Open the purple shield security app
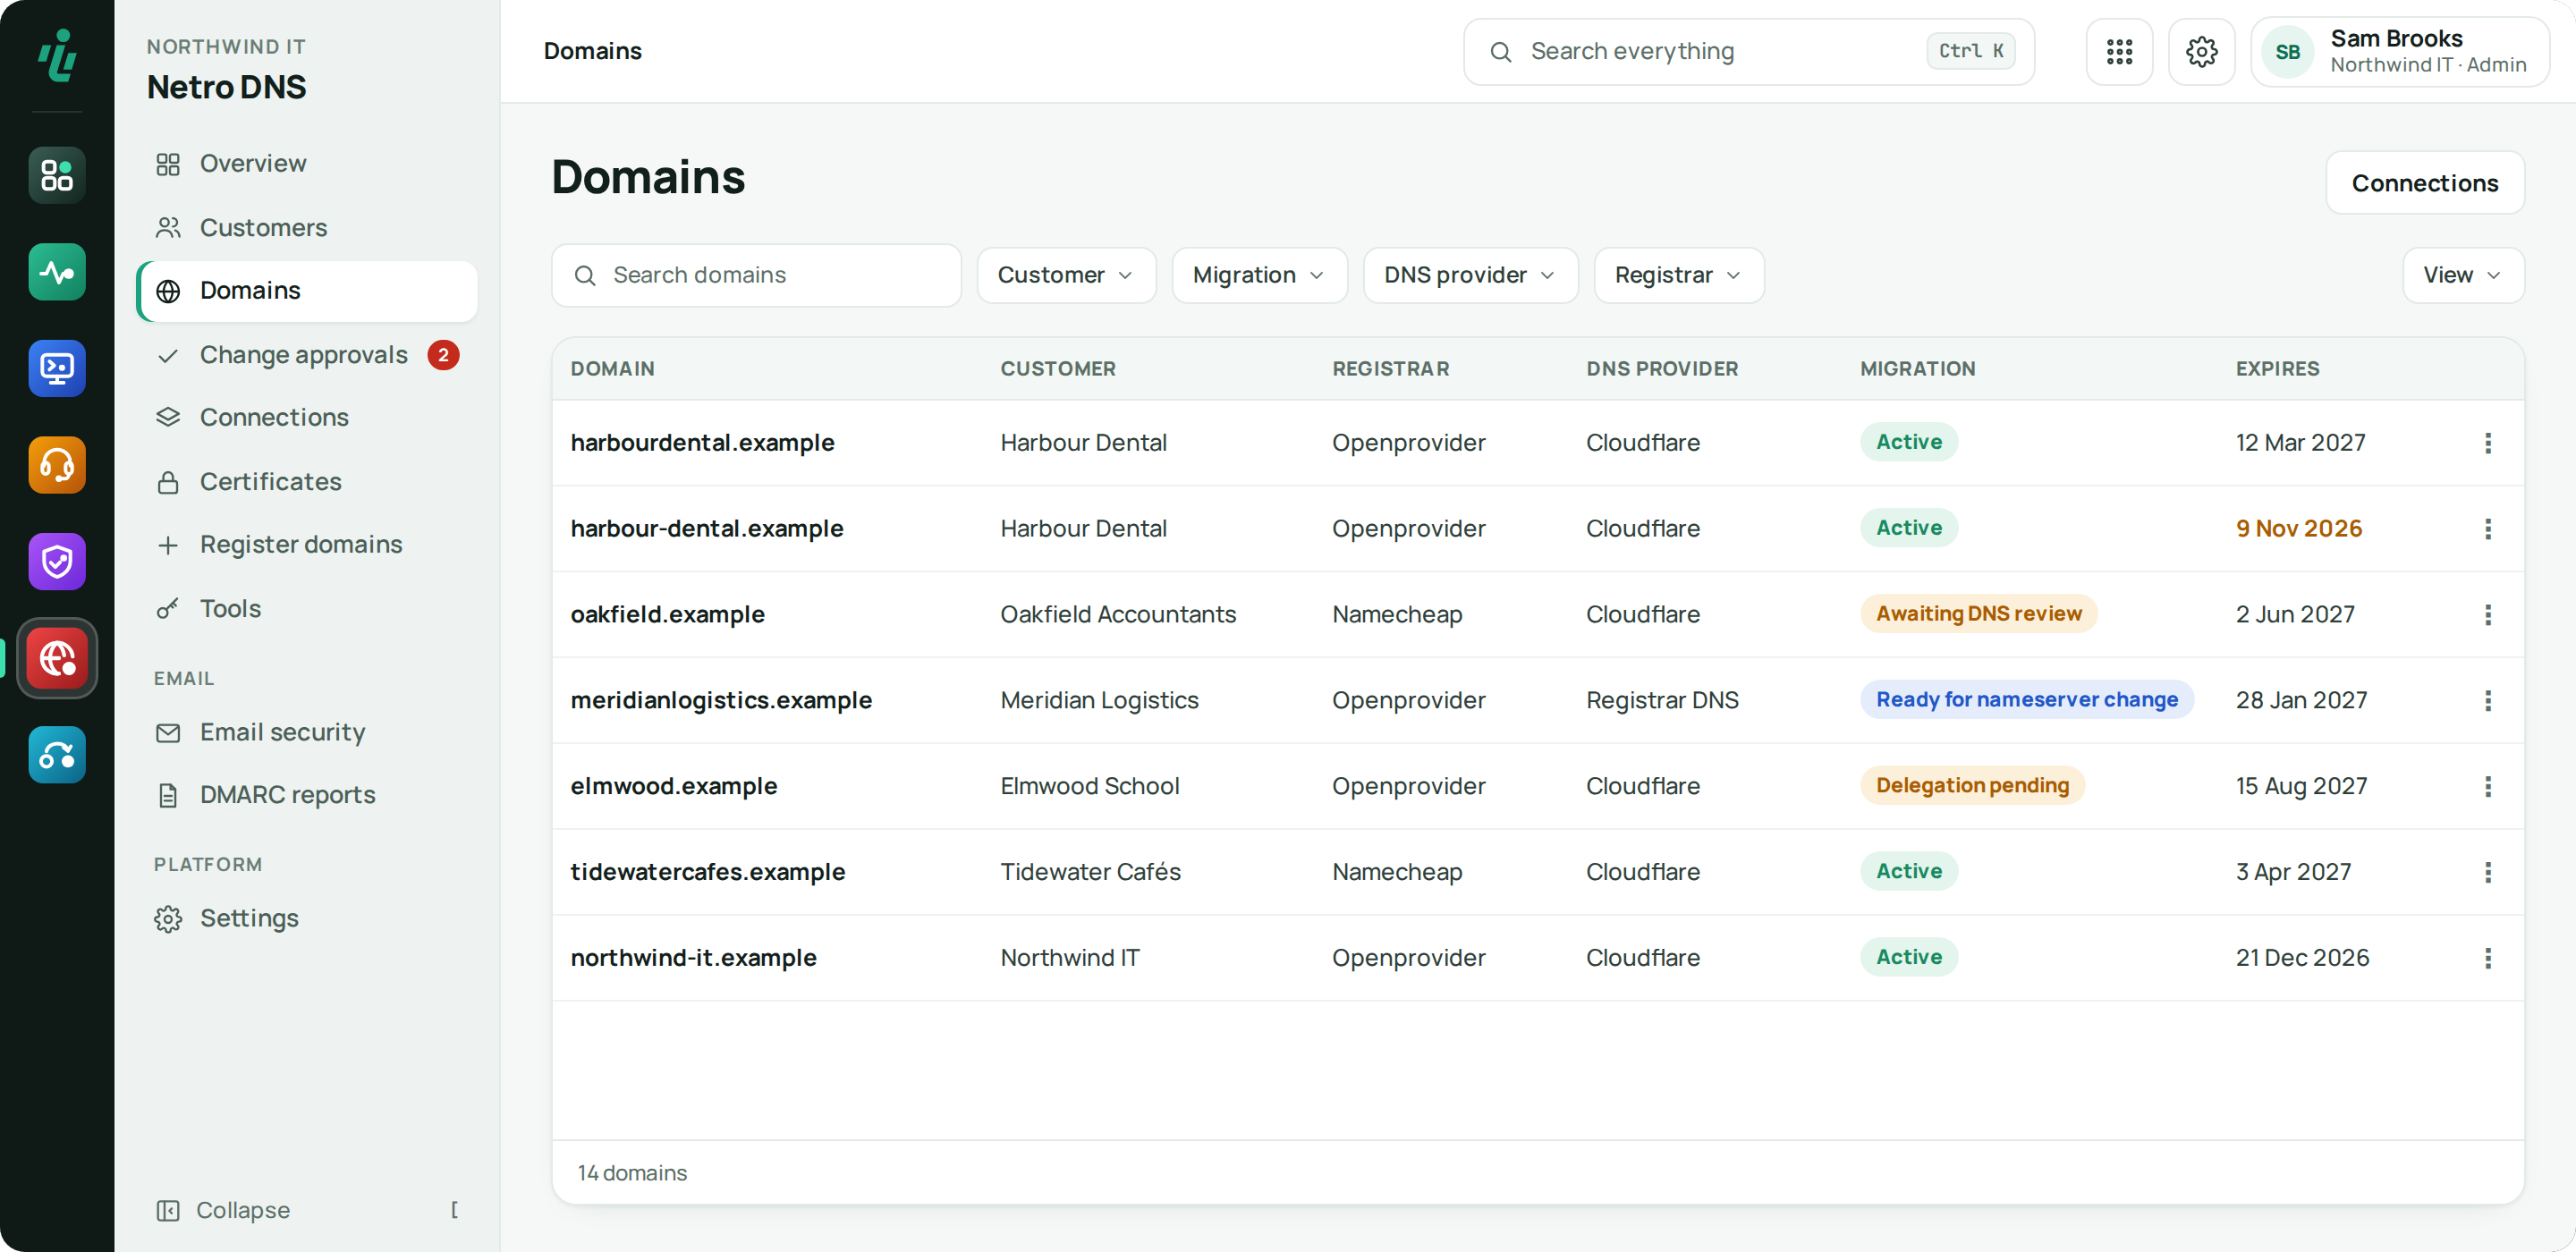This screenshot has width=2576, height=1252. (x=57, y=562)
